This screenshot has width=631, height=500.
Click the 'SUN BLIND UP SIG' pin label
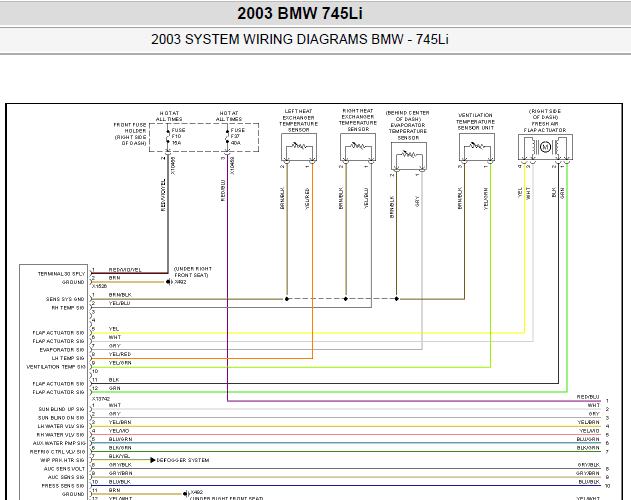[61, 409]
